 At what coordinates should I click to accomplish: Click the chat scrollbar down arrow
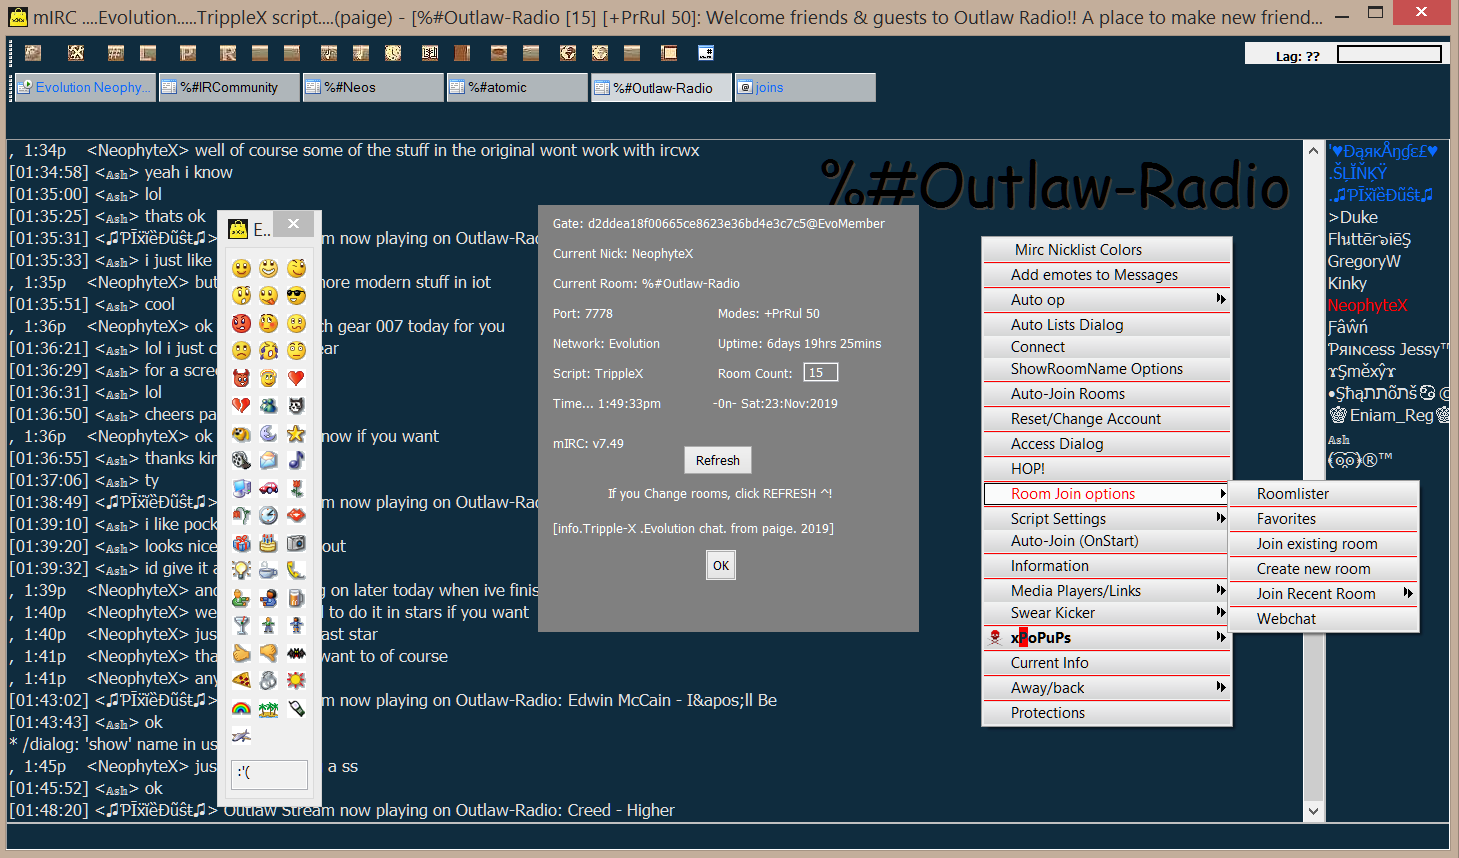(1313, 811)
